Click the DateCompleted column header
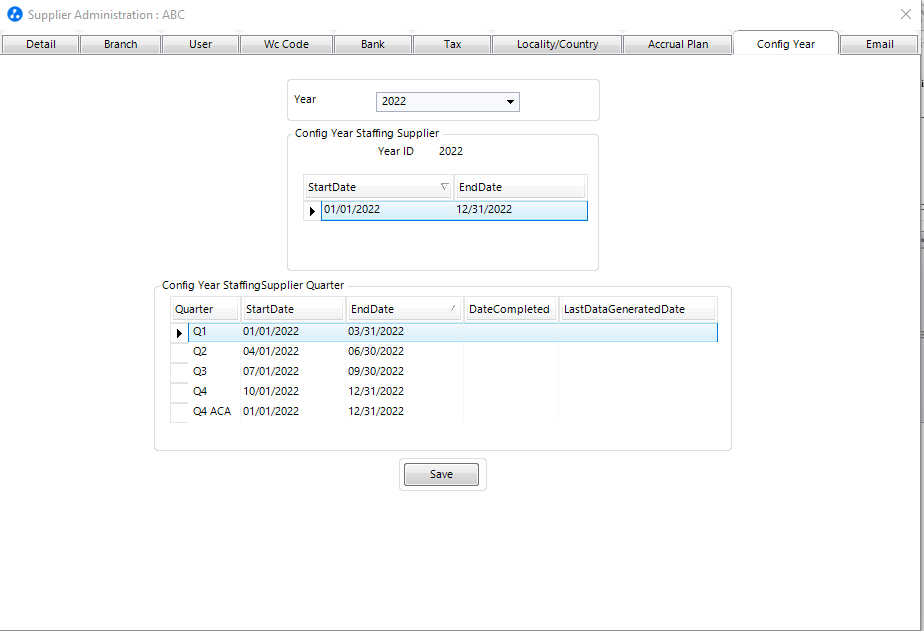The height and width of the screenshot is (631, 924). click(x=509, y=309)
